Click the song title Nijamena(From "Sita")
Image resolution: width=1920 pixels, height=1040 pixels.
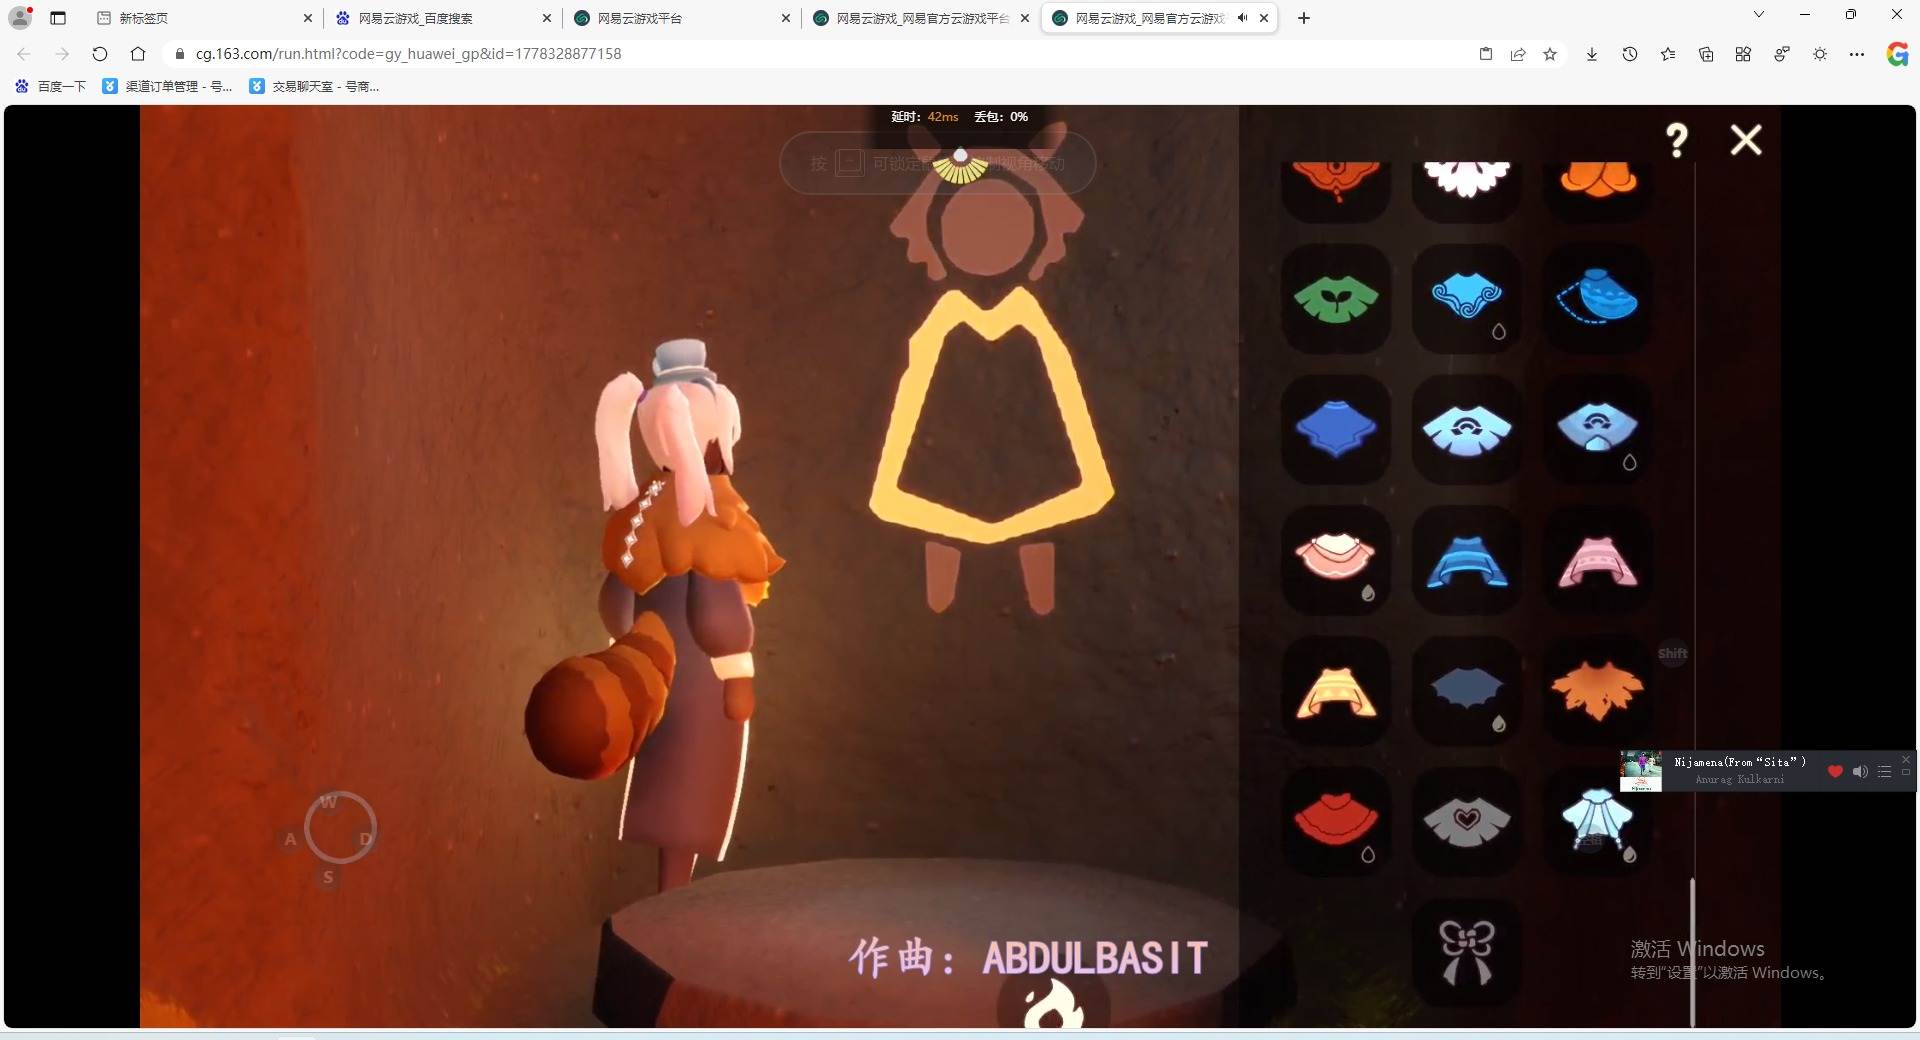click(1740, 762)
